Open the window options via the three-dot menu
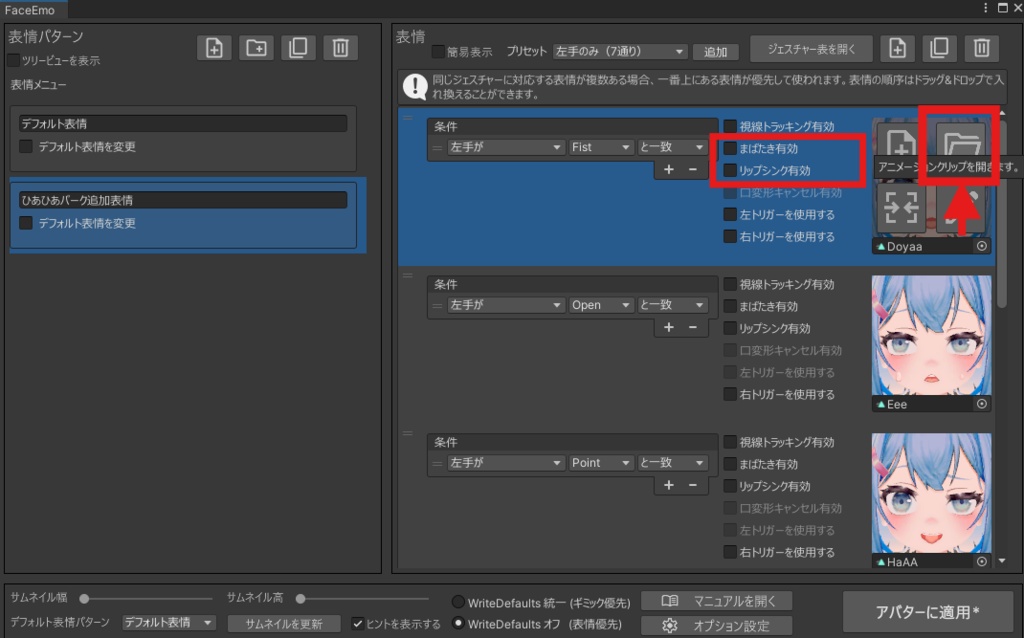 [985, 8]
